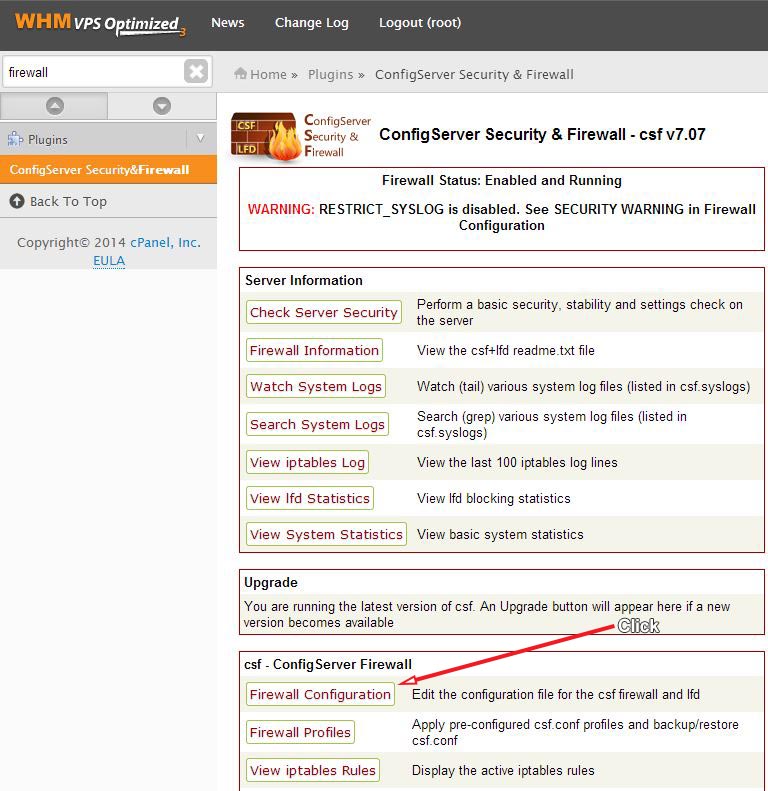Click the Watch System Logs button
The image size is (768, 791).
tap(316, 386)
